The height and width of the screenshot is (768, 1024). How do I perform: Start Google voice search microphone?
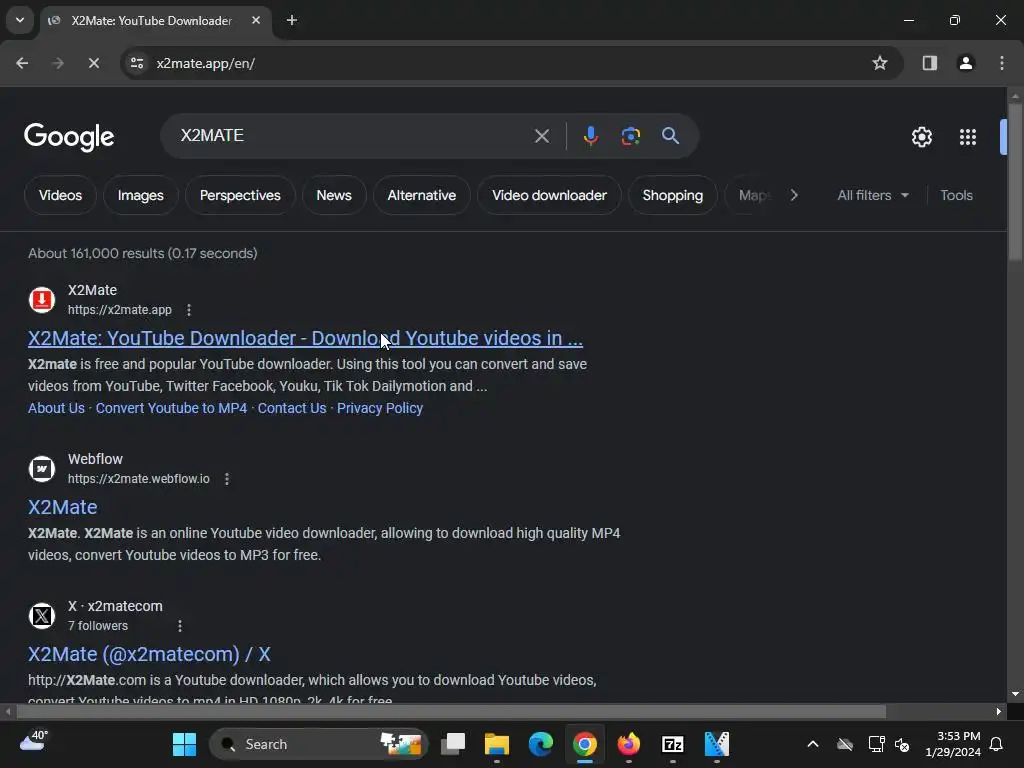coord(590,136)
